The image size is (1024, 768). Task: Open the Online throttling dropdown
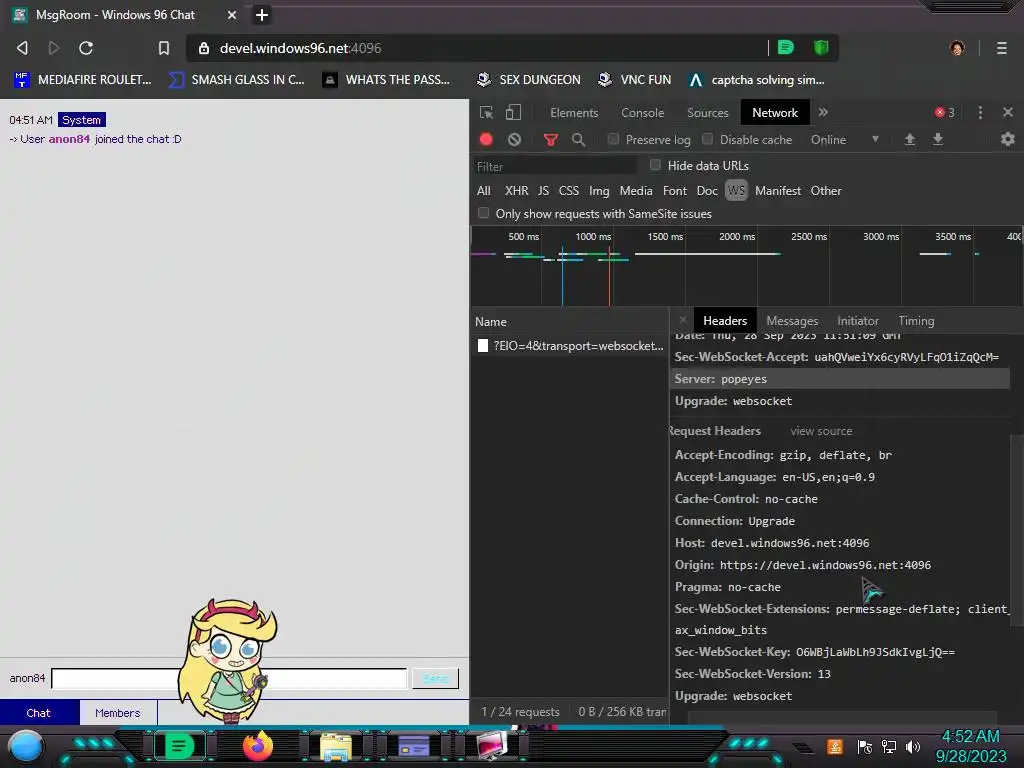tap(844, 139)
